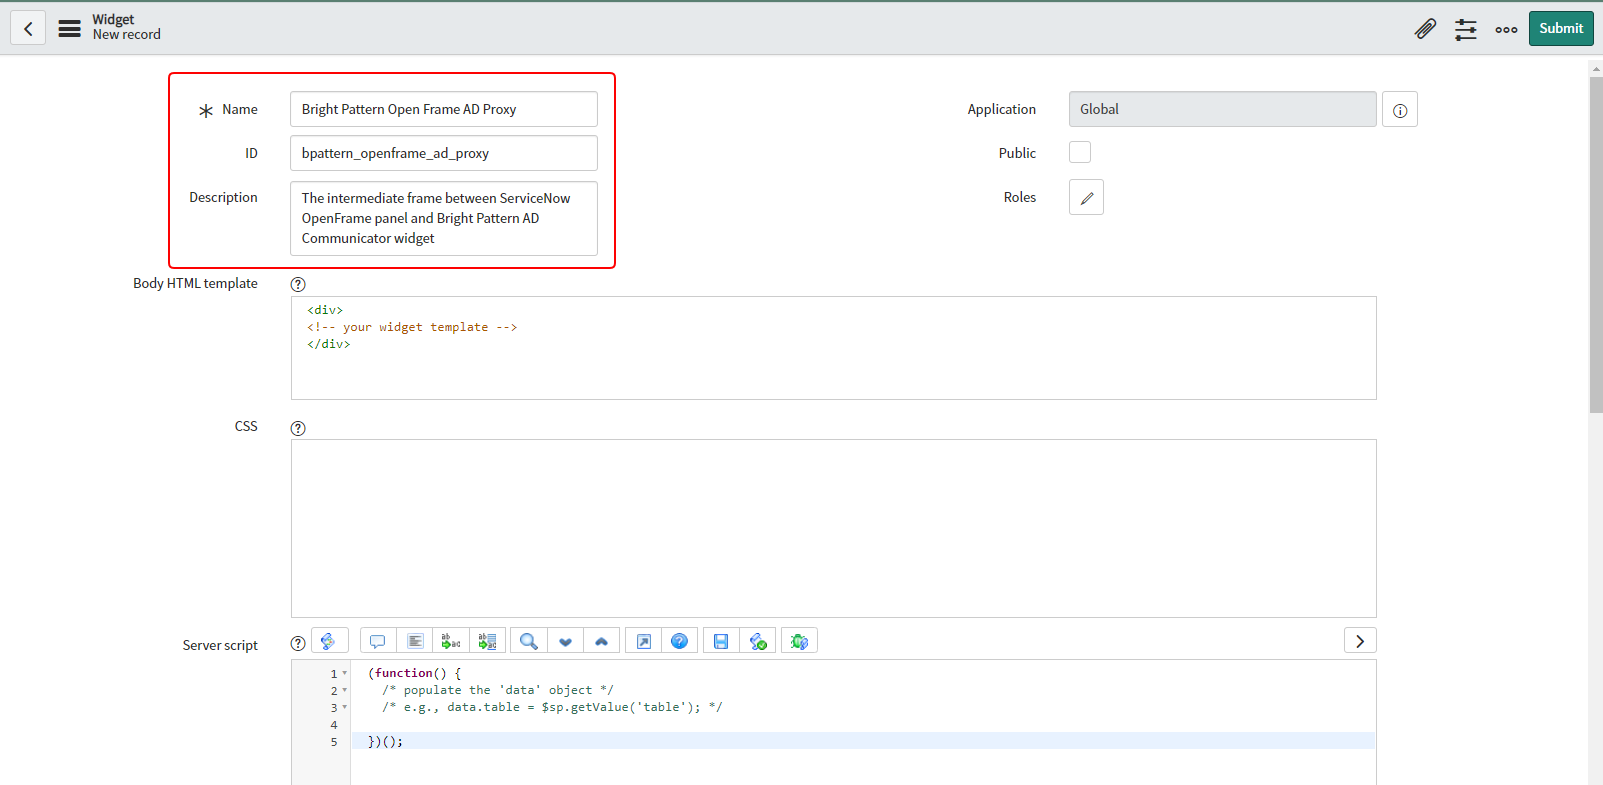Toggle syntax highlighting in Server script toolbar
Viewport: 1603px width, 785px height.
(329, 641)
